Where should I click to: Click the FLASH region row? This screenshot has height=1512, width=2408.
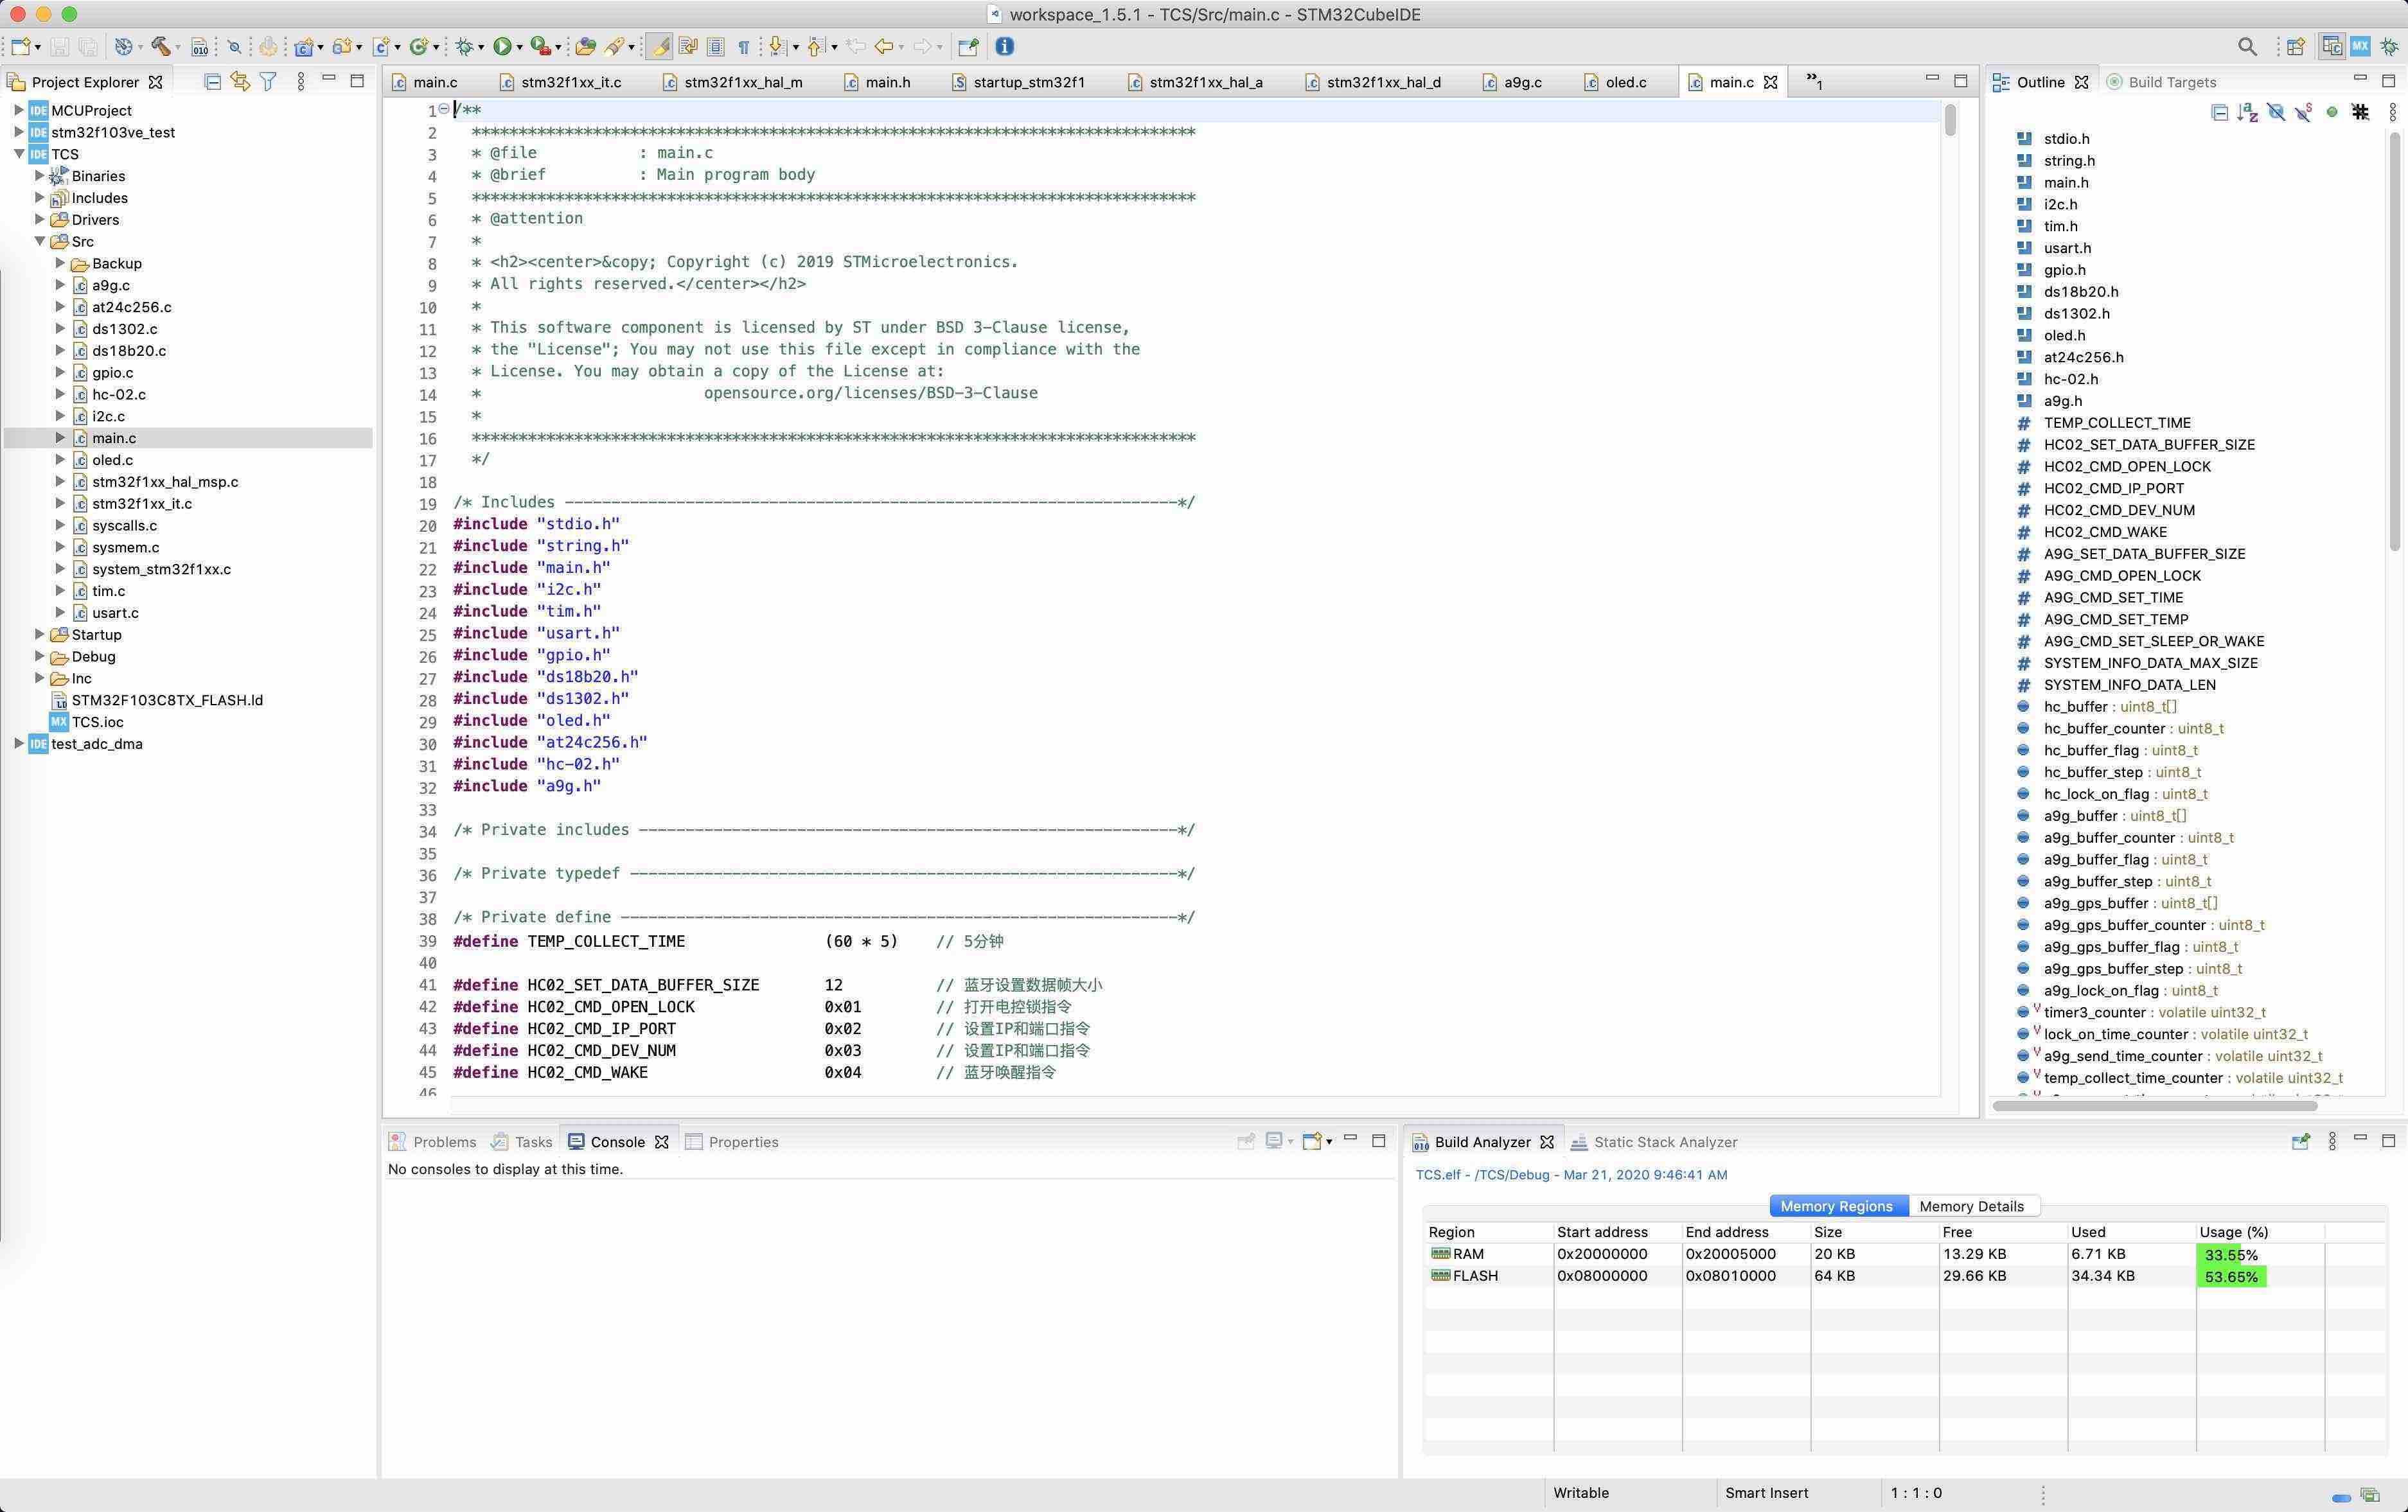pos(1904,1277)
